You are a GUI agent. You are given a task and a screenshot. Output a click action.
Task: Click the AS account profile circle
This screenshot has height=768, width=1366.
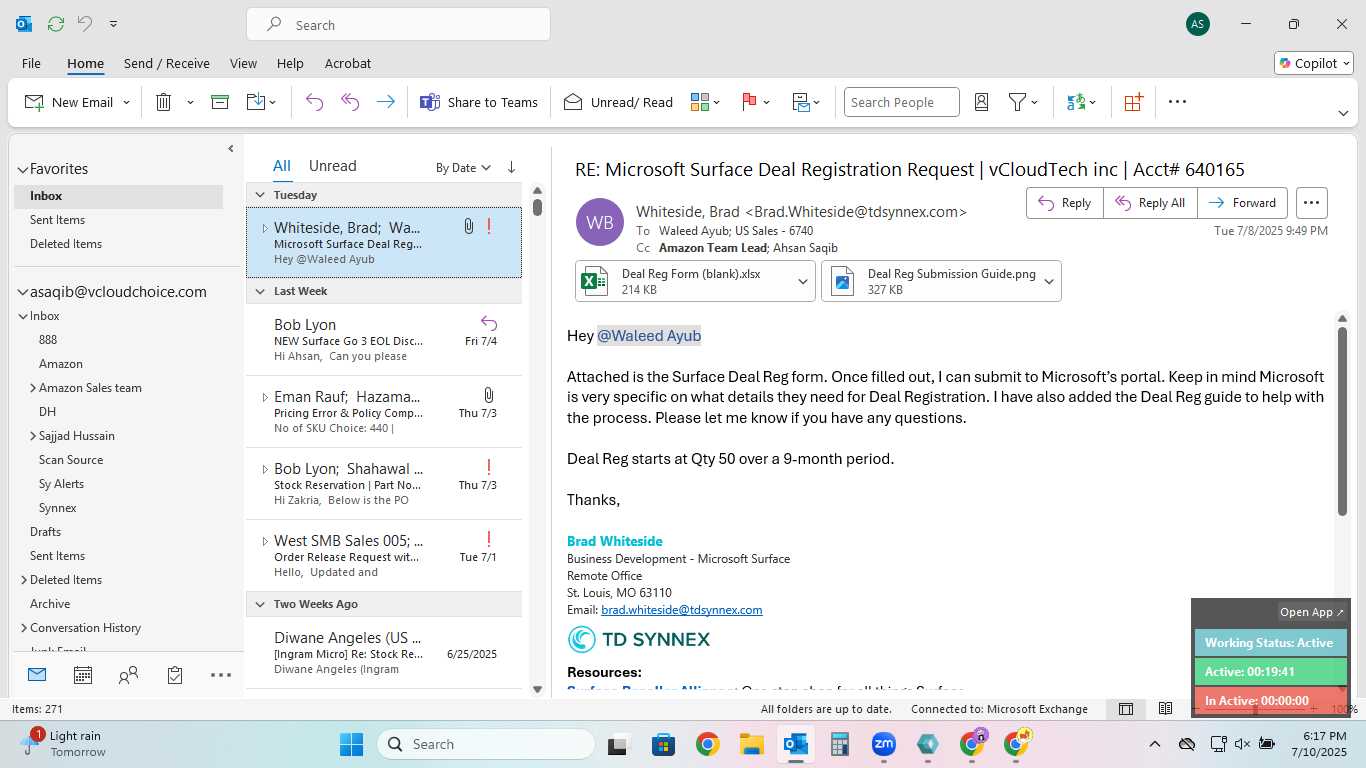(1197, 24)
